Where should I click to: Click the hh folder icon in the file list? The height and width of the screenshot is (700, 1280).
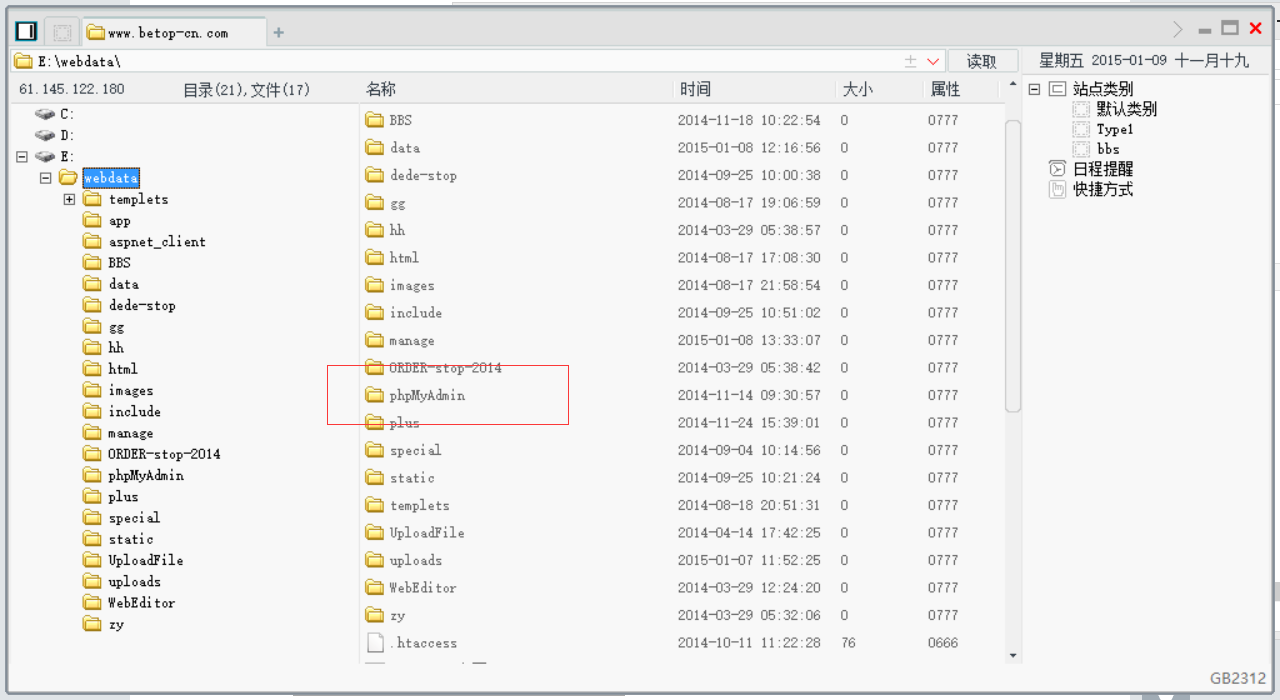point(375,230)
